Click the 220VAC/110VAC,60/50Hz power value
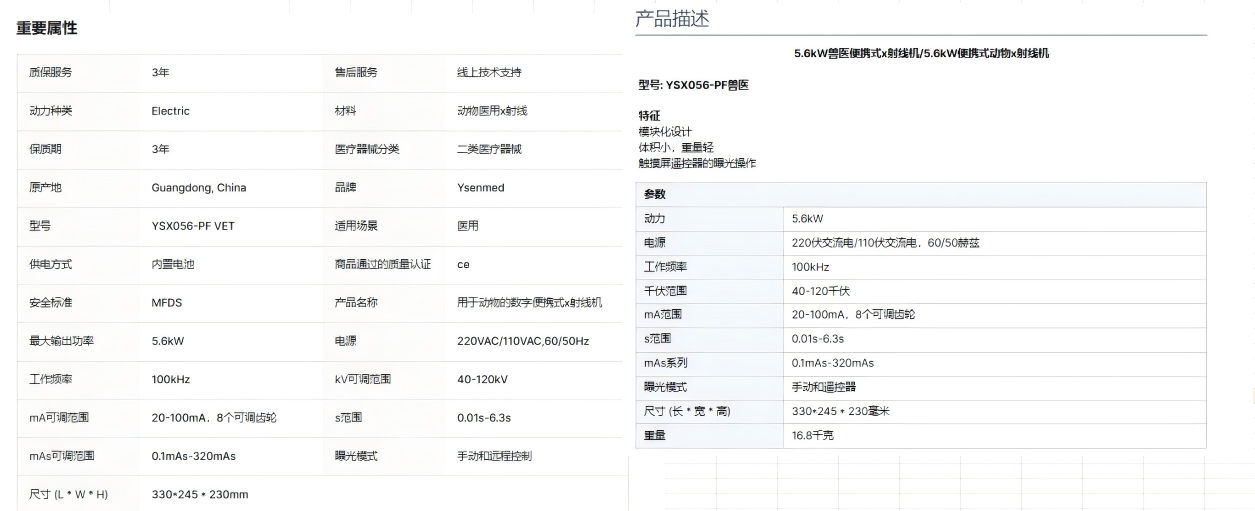 pos(523,341)
